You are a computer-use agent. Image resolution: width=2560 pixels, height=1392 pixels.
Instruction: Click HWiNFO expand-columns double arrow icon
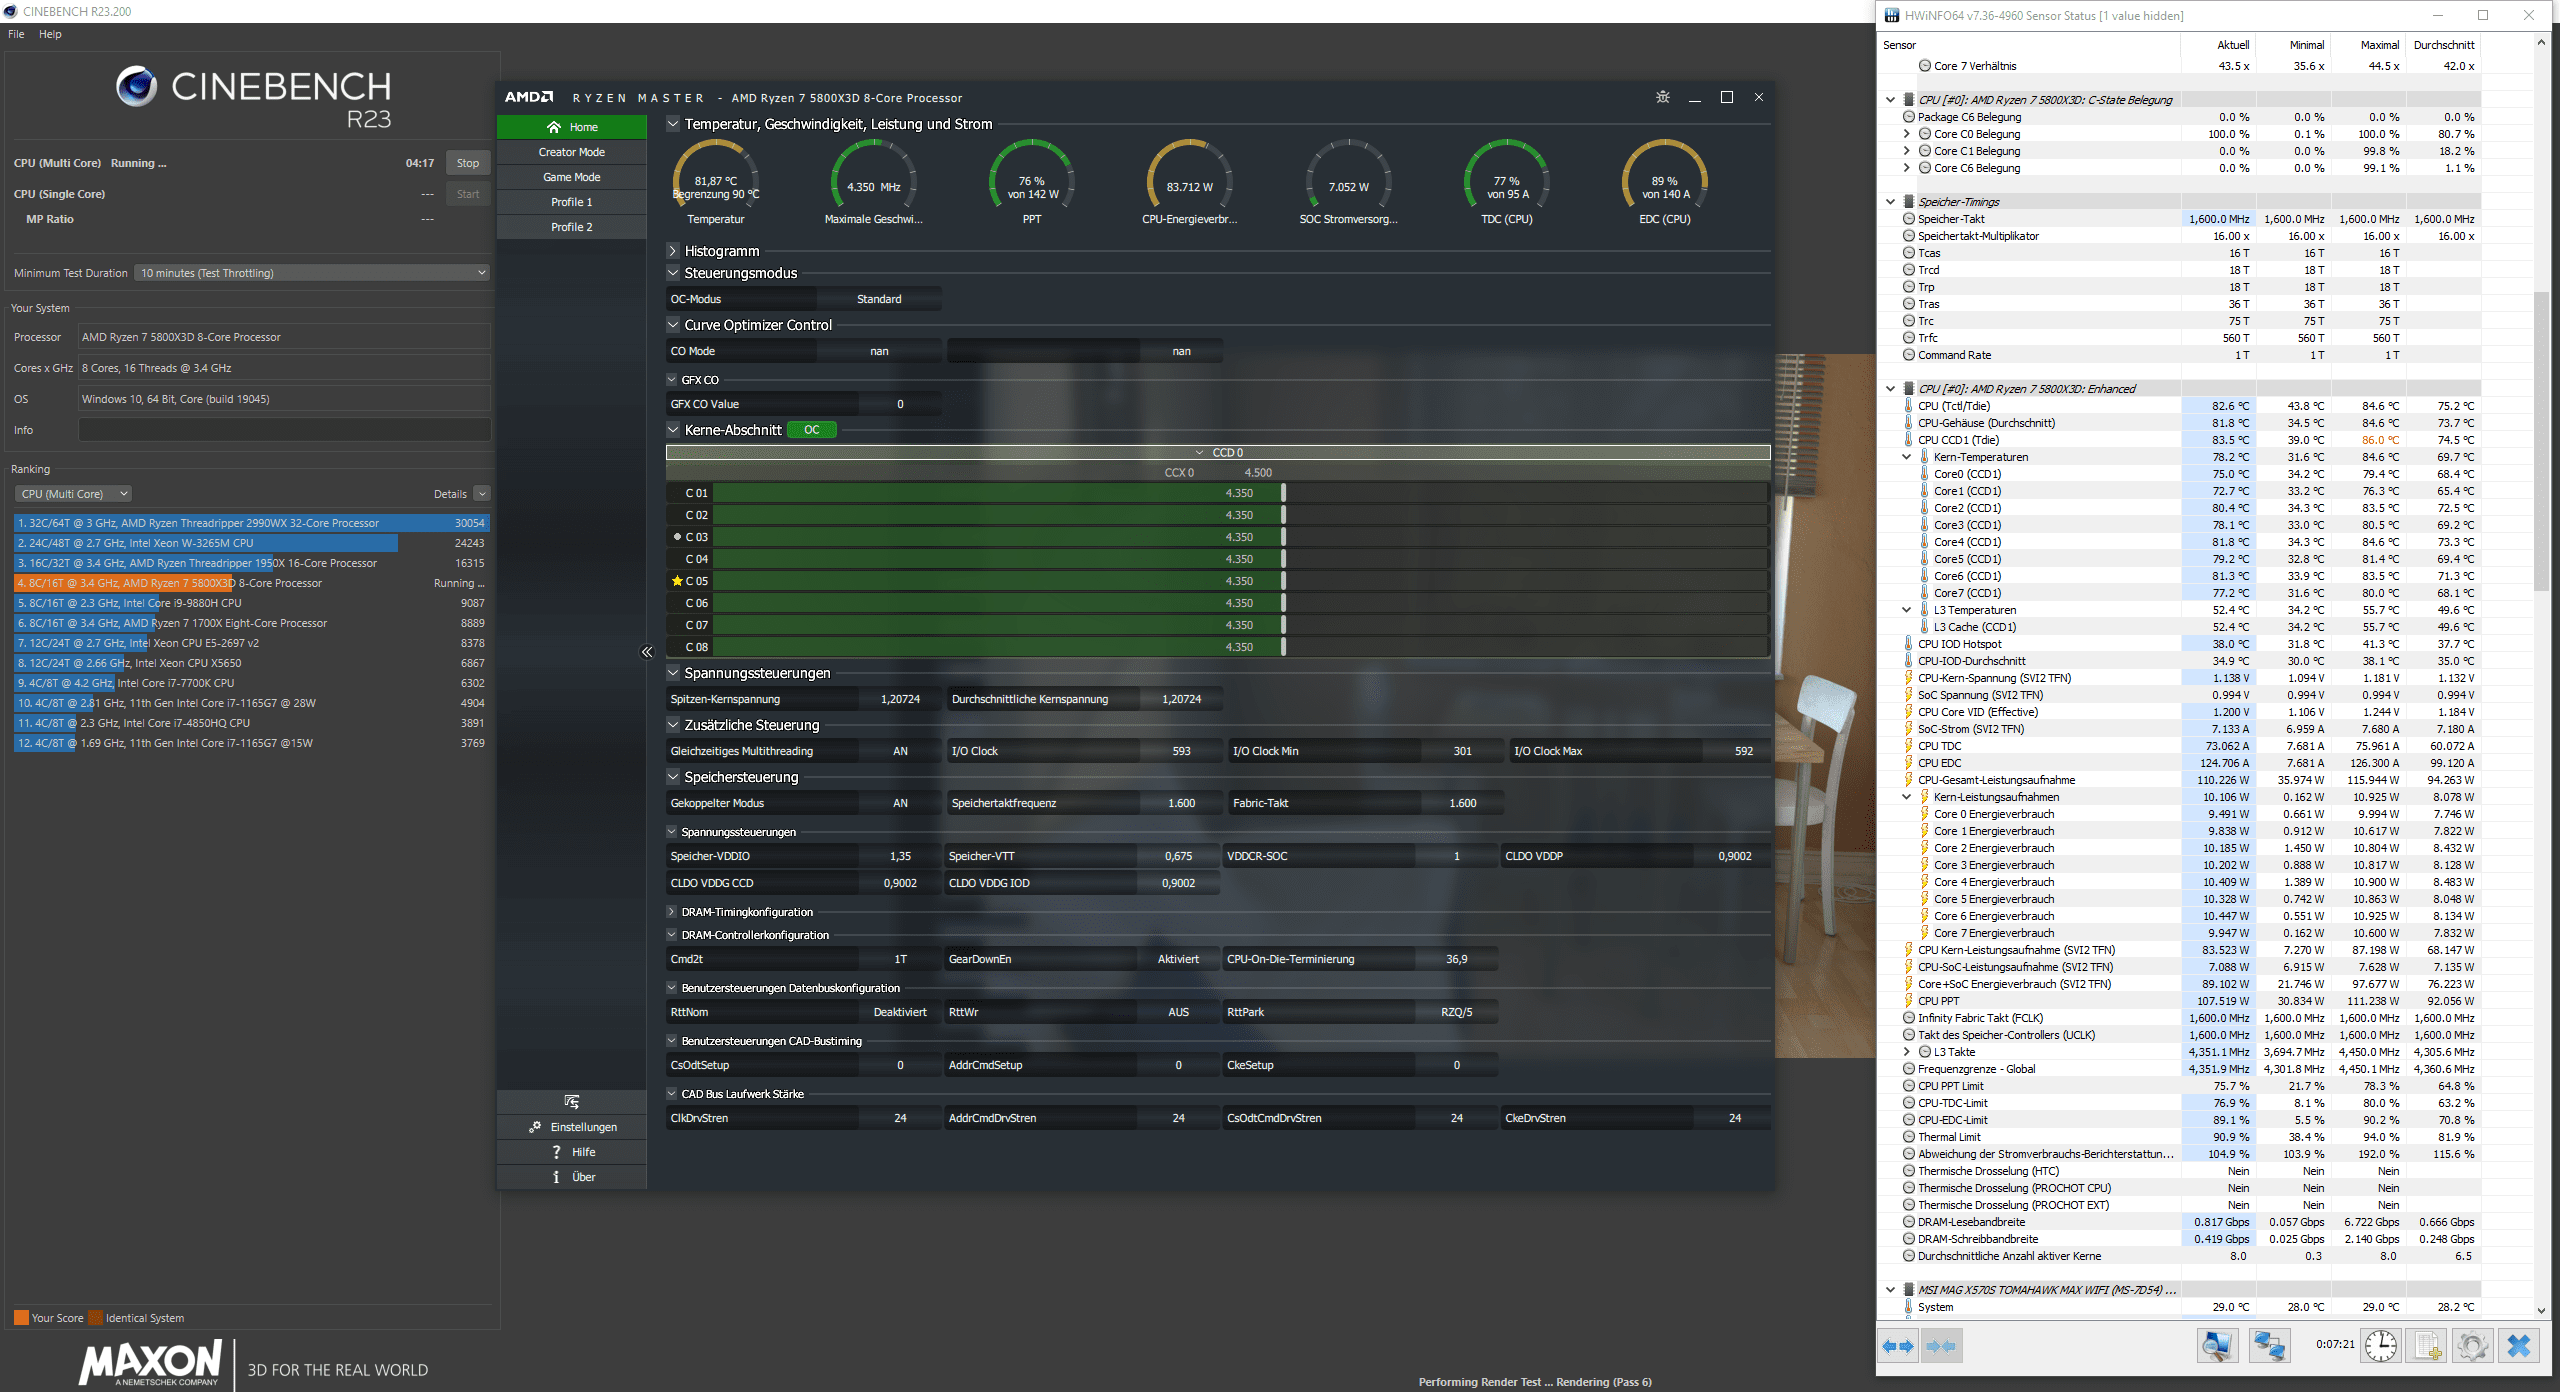1898,1346
